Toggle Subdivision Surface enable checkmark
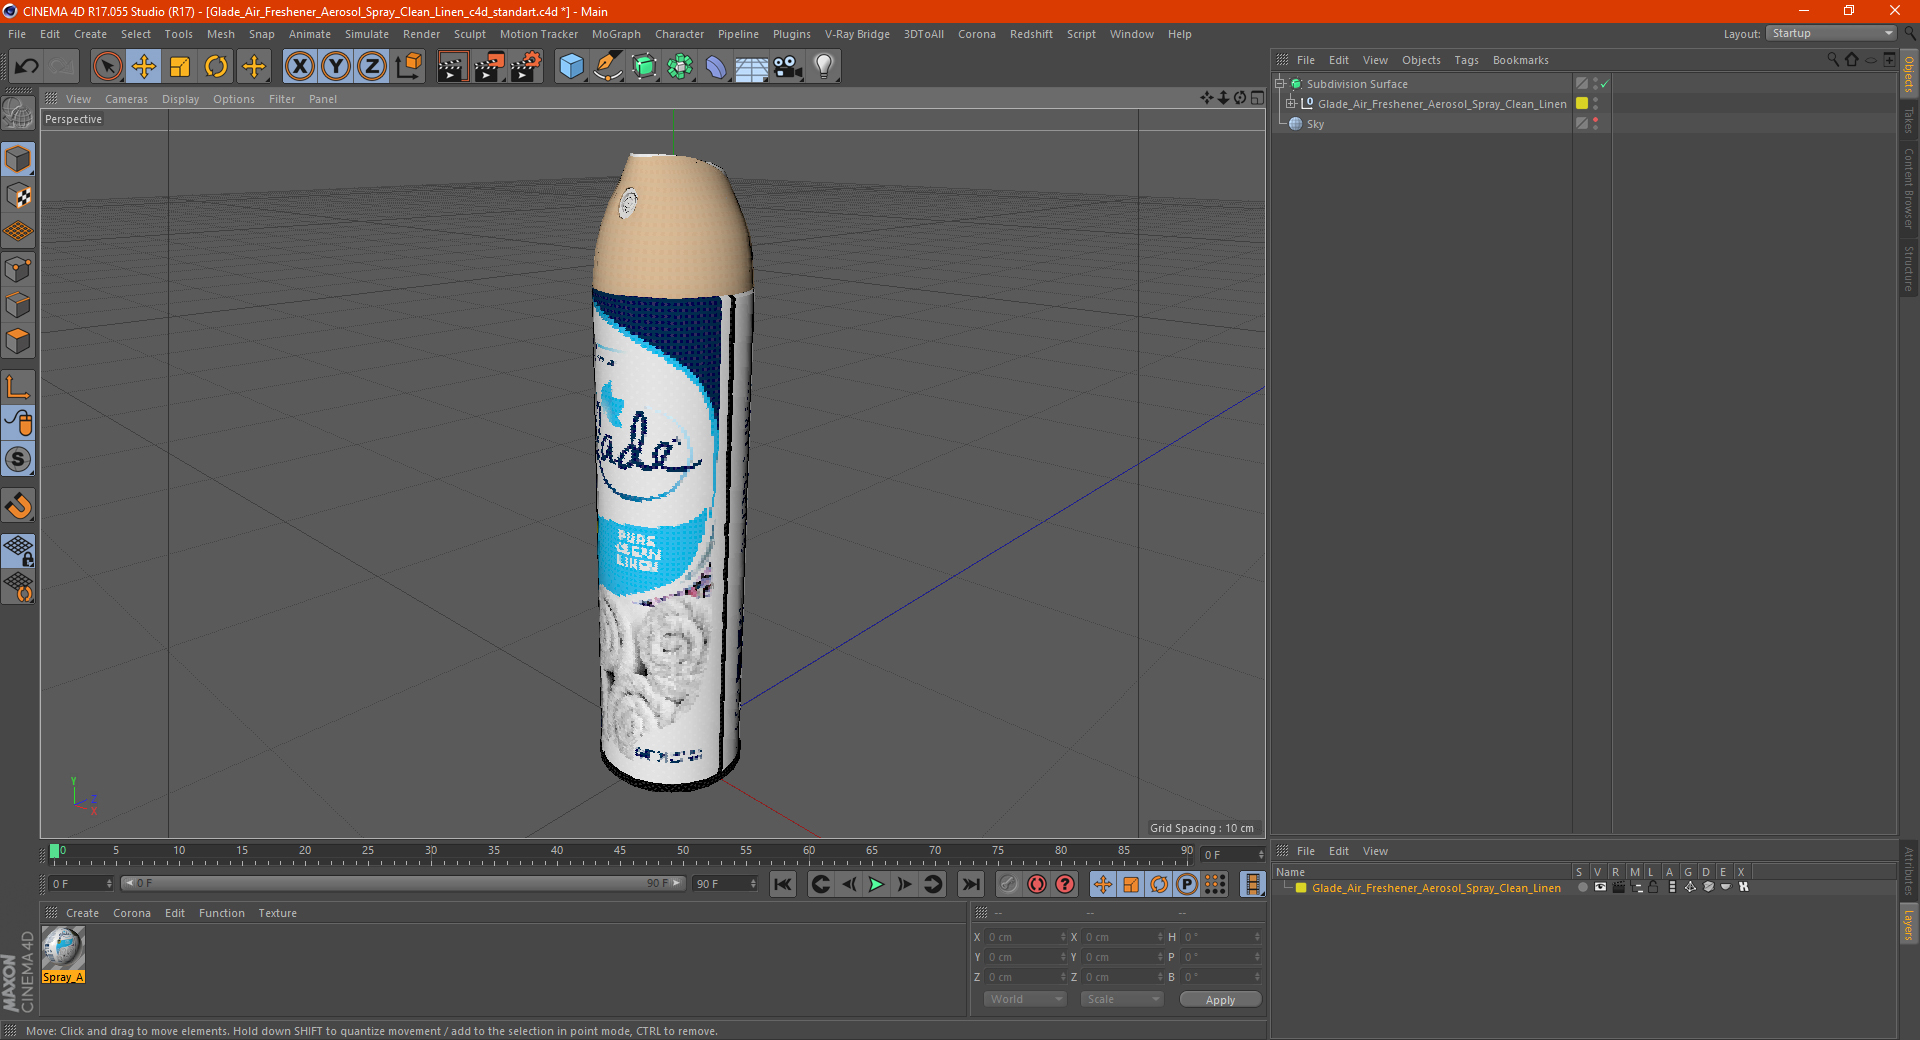This screenshot has height=1040, width=1920. [x=1604, y=84]
